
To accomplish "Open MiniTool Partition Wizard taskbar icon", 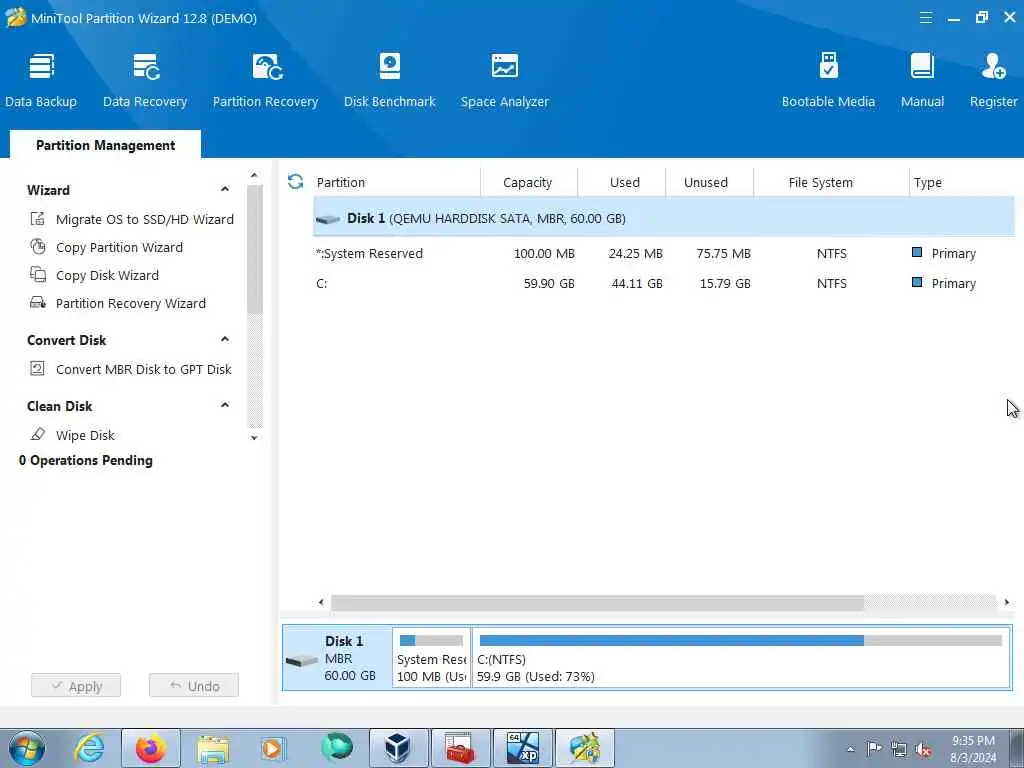I will click(x=584, y=748).
